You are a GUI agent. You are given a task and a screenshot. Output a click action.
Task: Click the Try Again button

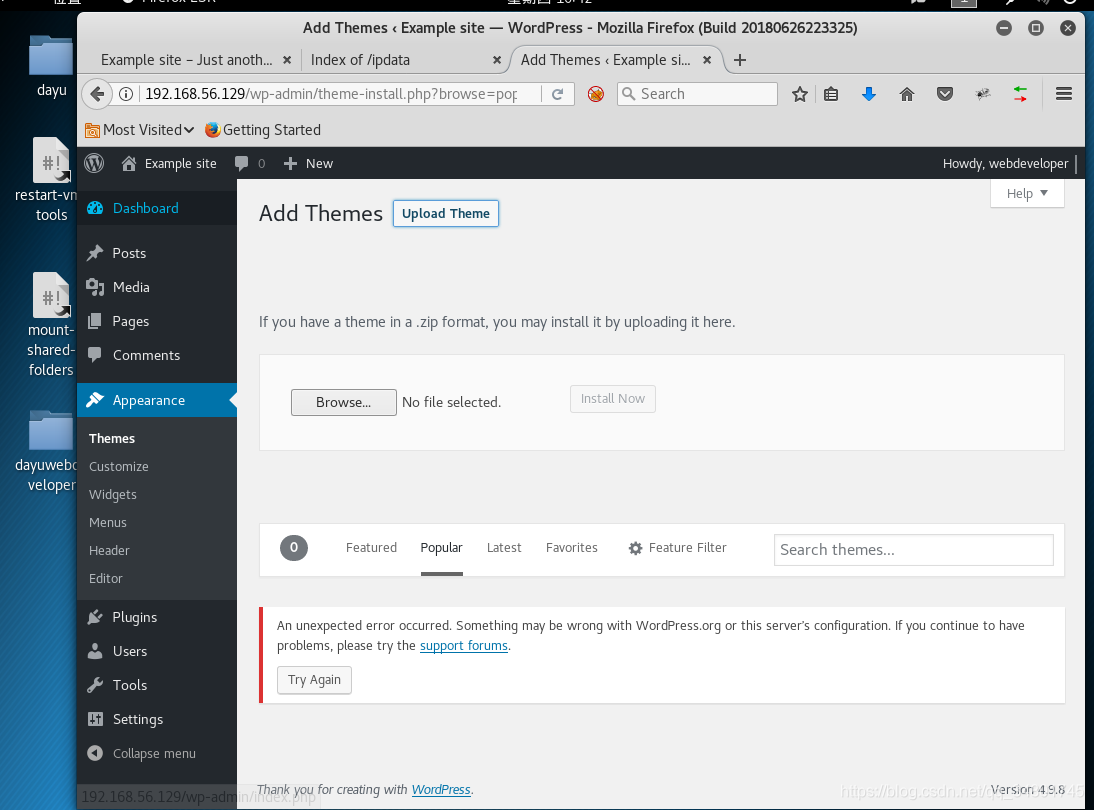[314, 680]
